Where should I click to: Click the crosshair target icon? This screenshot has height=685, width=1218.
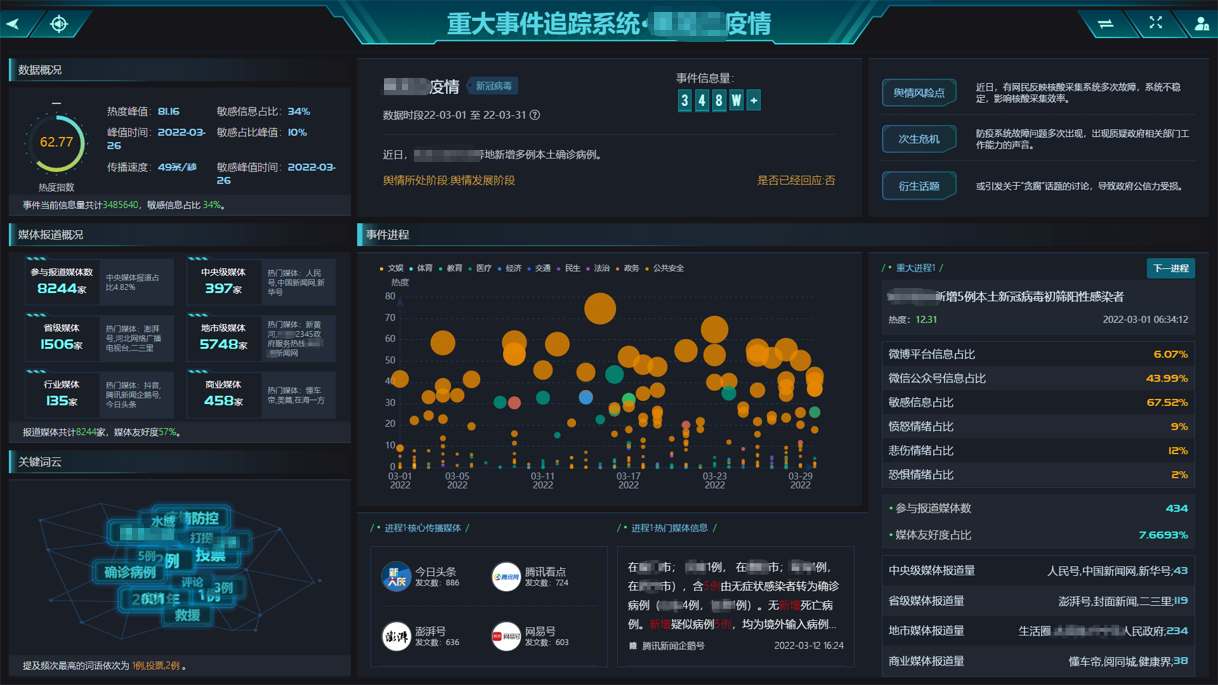pyautogui.click(x=59, y=24)
